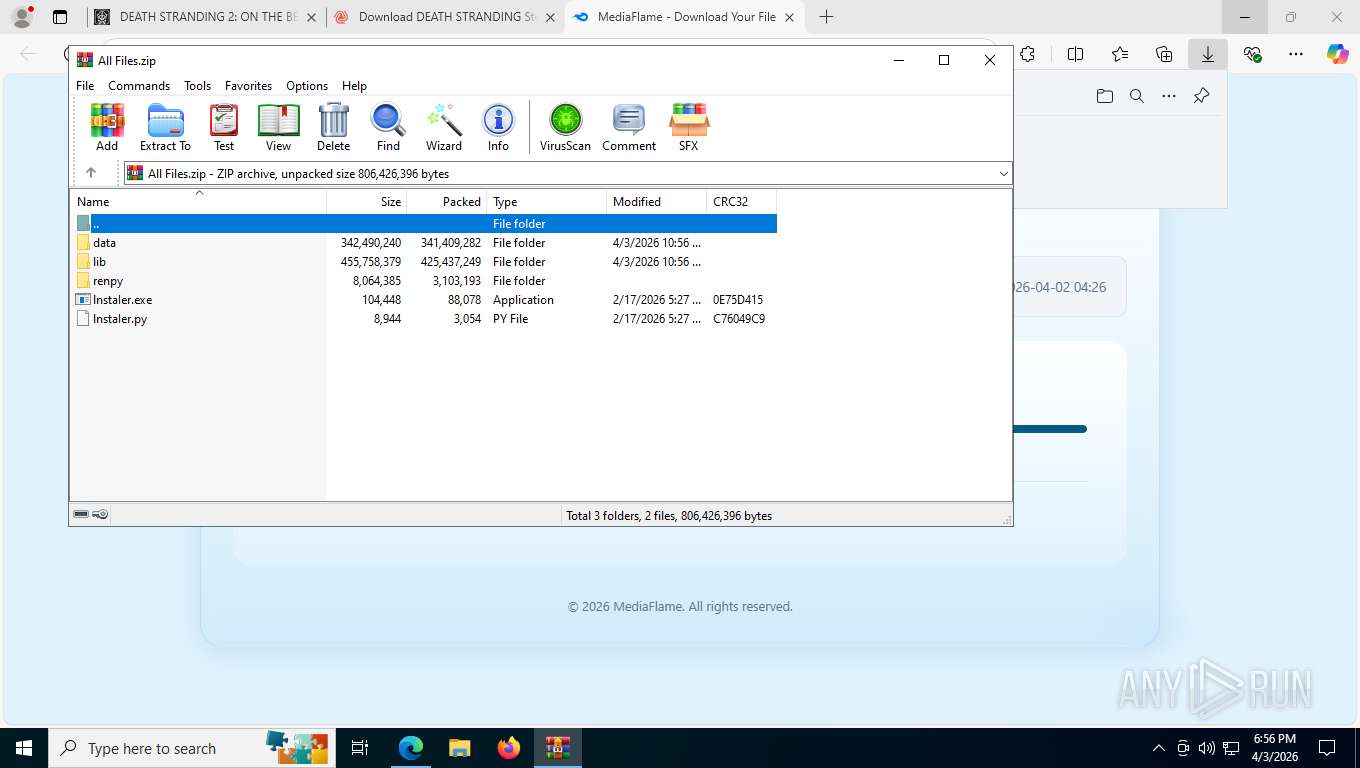Viewport: 1360px width, 768px height.
Task: Launch the Wizard tool
Action: [x=444, y=127]
